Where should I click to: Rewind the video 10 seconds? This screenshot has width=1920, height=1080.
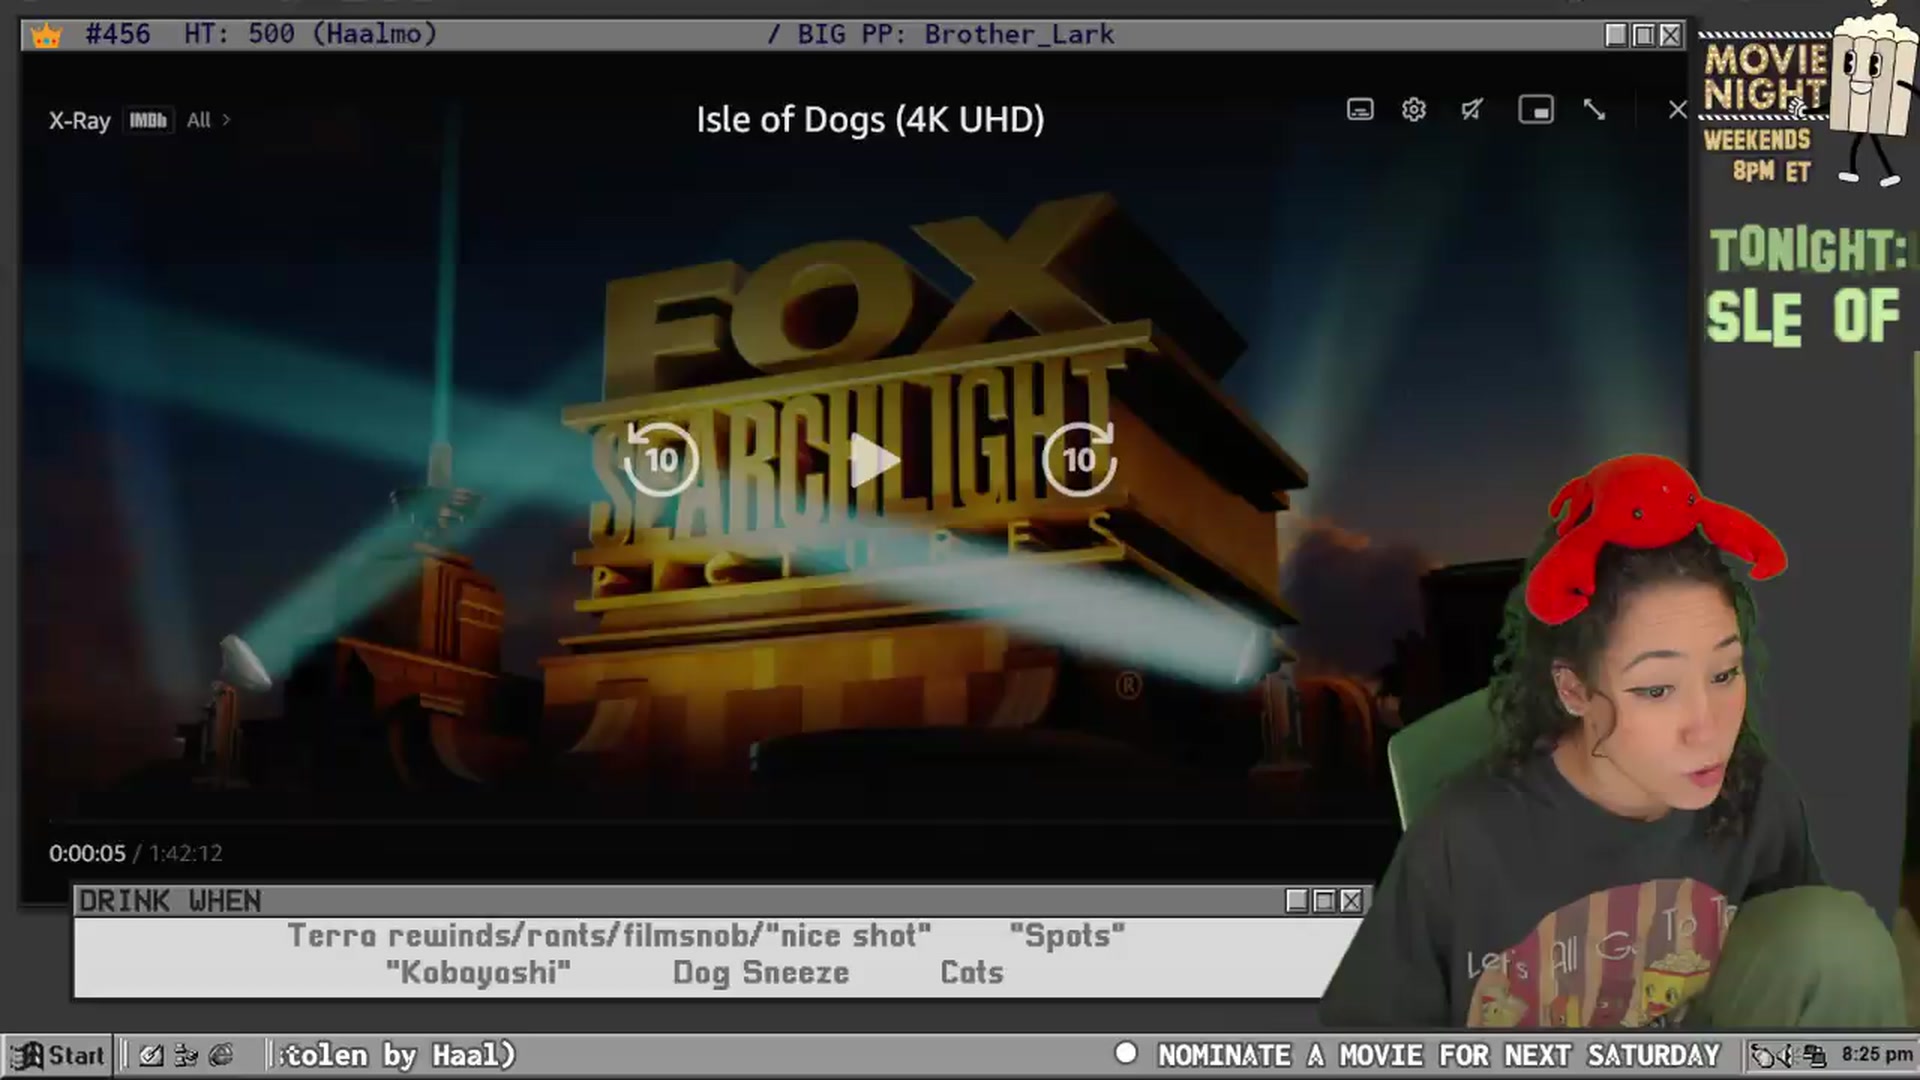coord(660,459)
